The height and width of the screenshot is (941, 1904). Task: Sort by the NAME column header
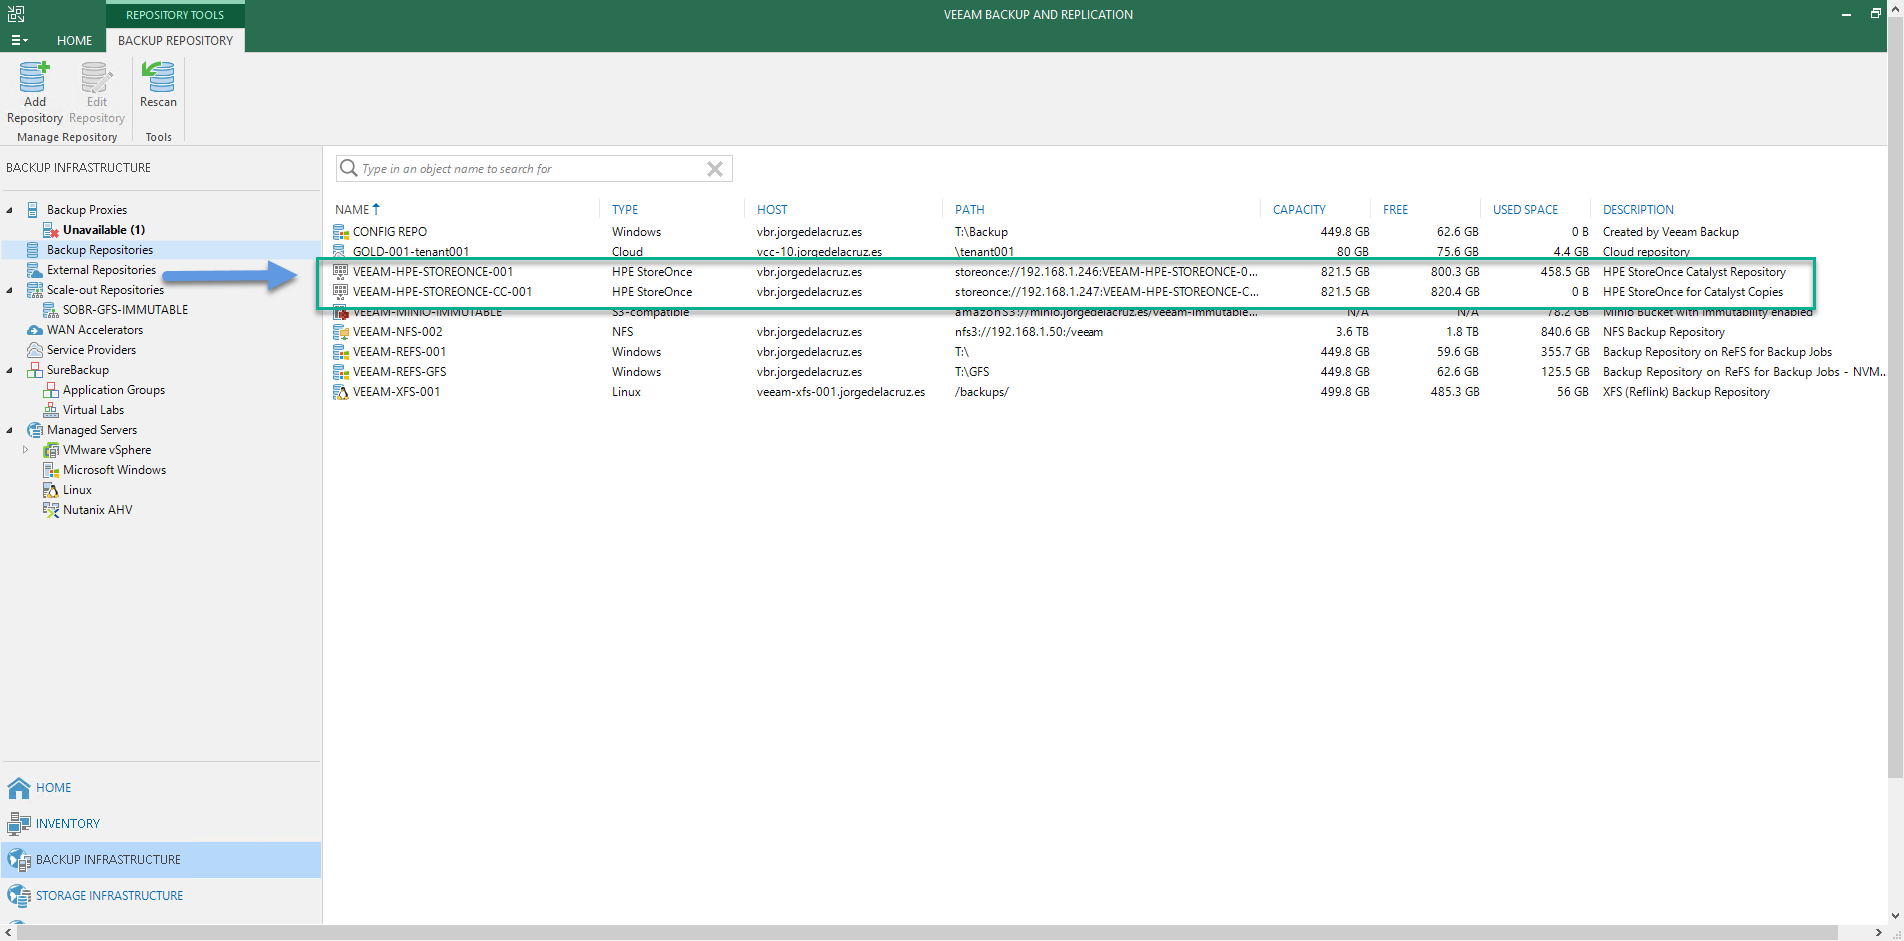point(352,210)
